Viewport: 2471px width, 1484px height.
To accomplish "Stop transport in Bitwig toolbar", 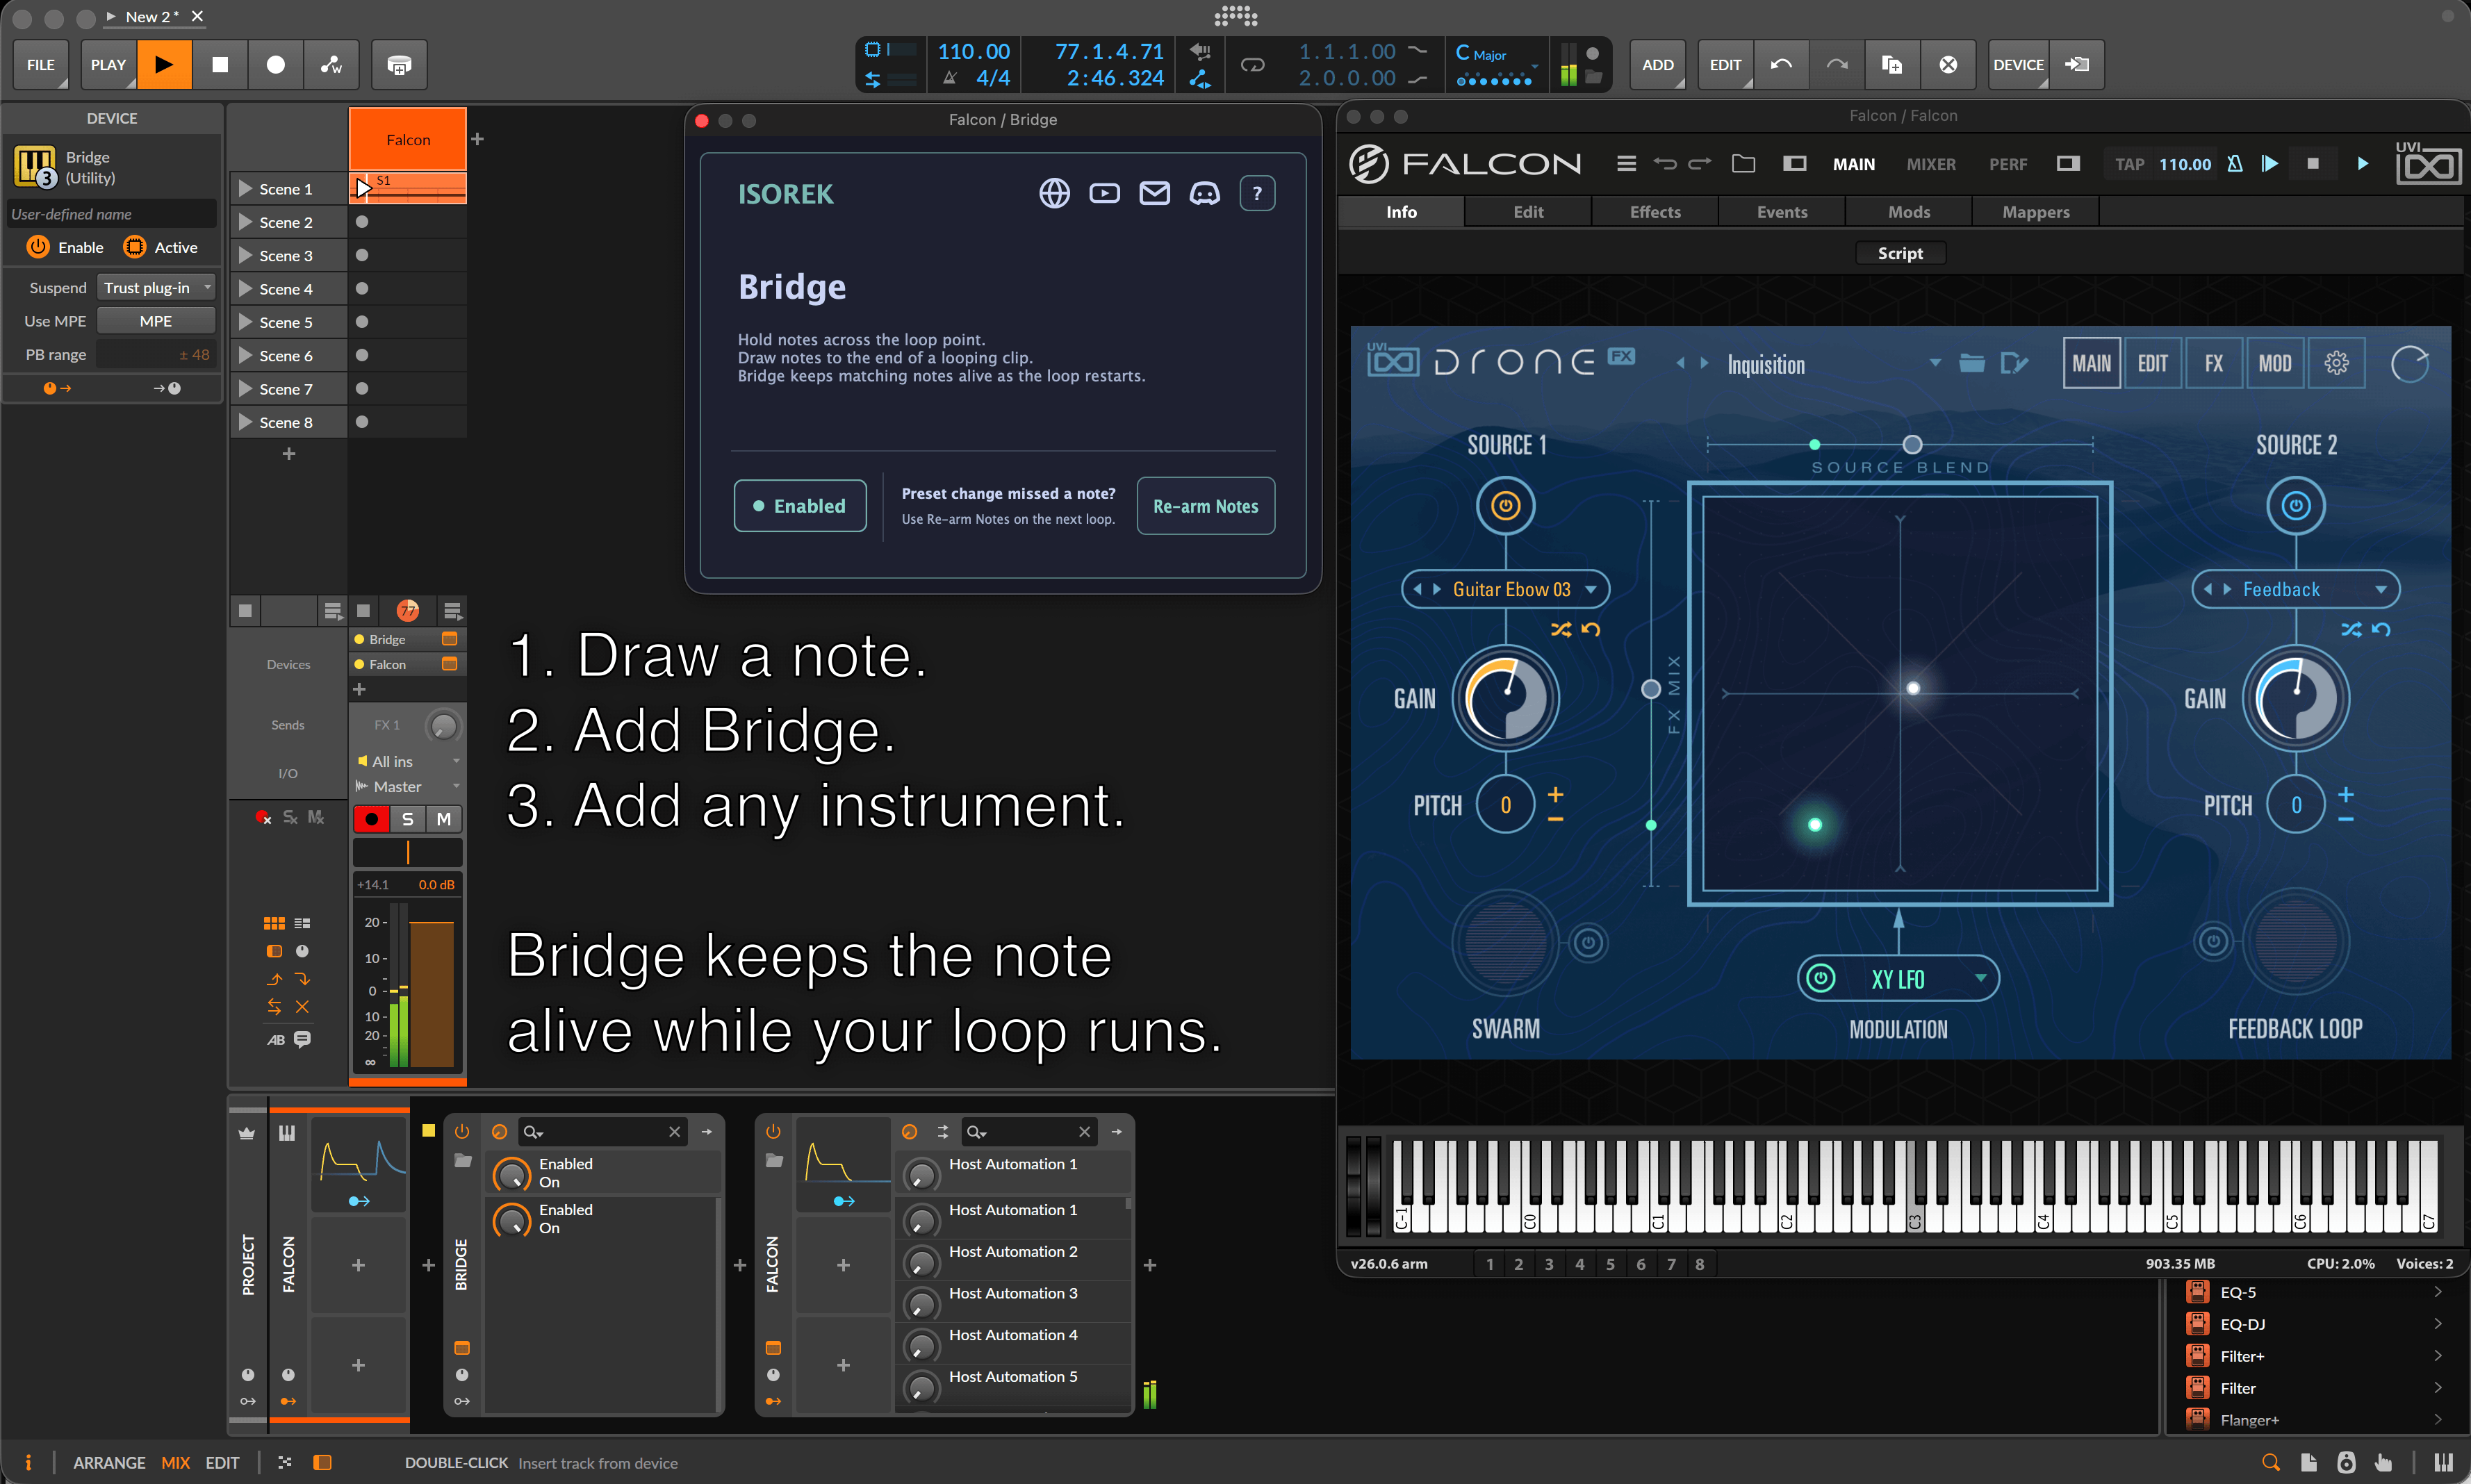I will (x=220, y=64).
